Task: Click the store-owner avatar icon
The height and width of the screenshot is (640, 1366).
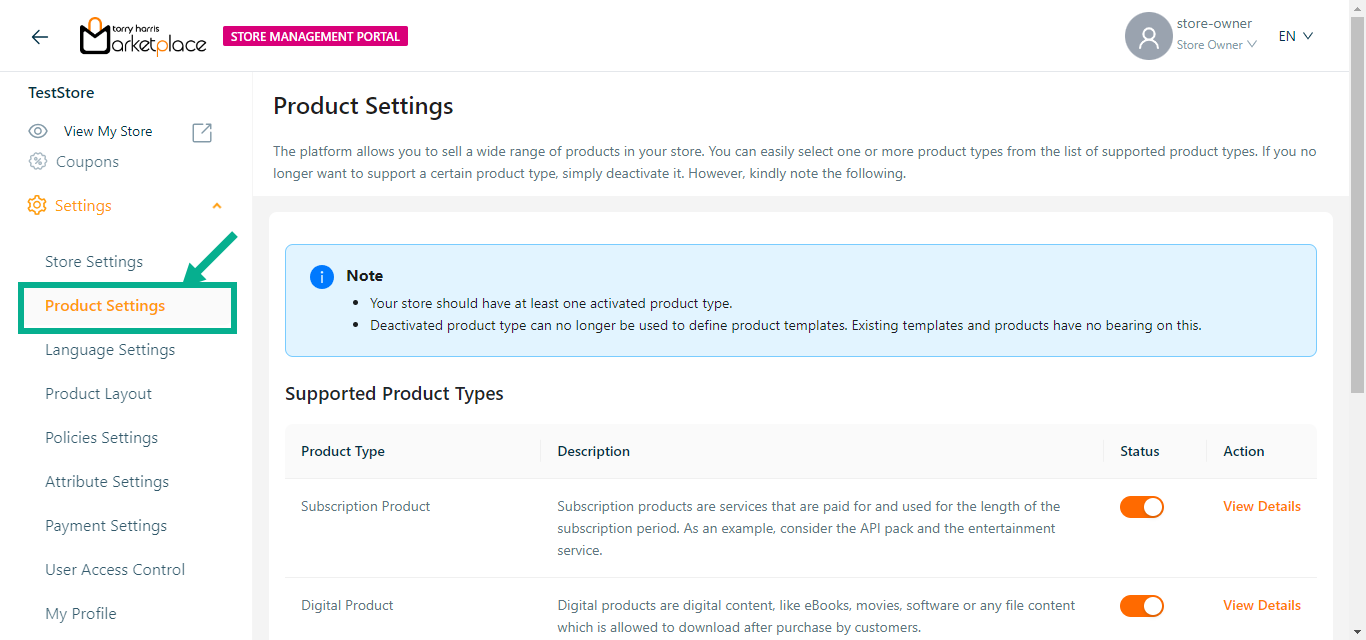Action: click(1148, 37)
